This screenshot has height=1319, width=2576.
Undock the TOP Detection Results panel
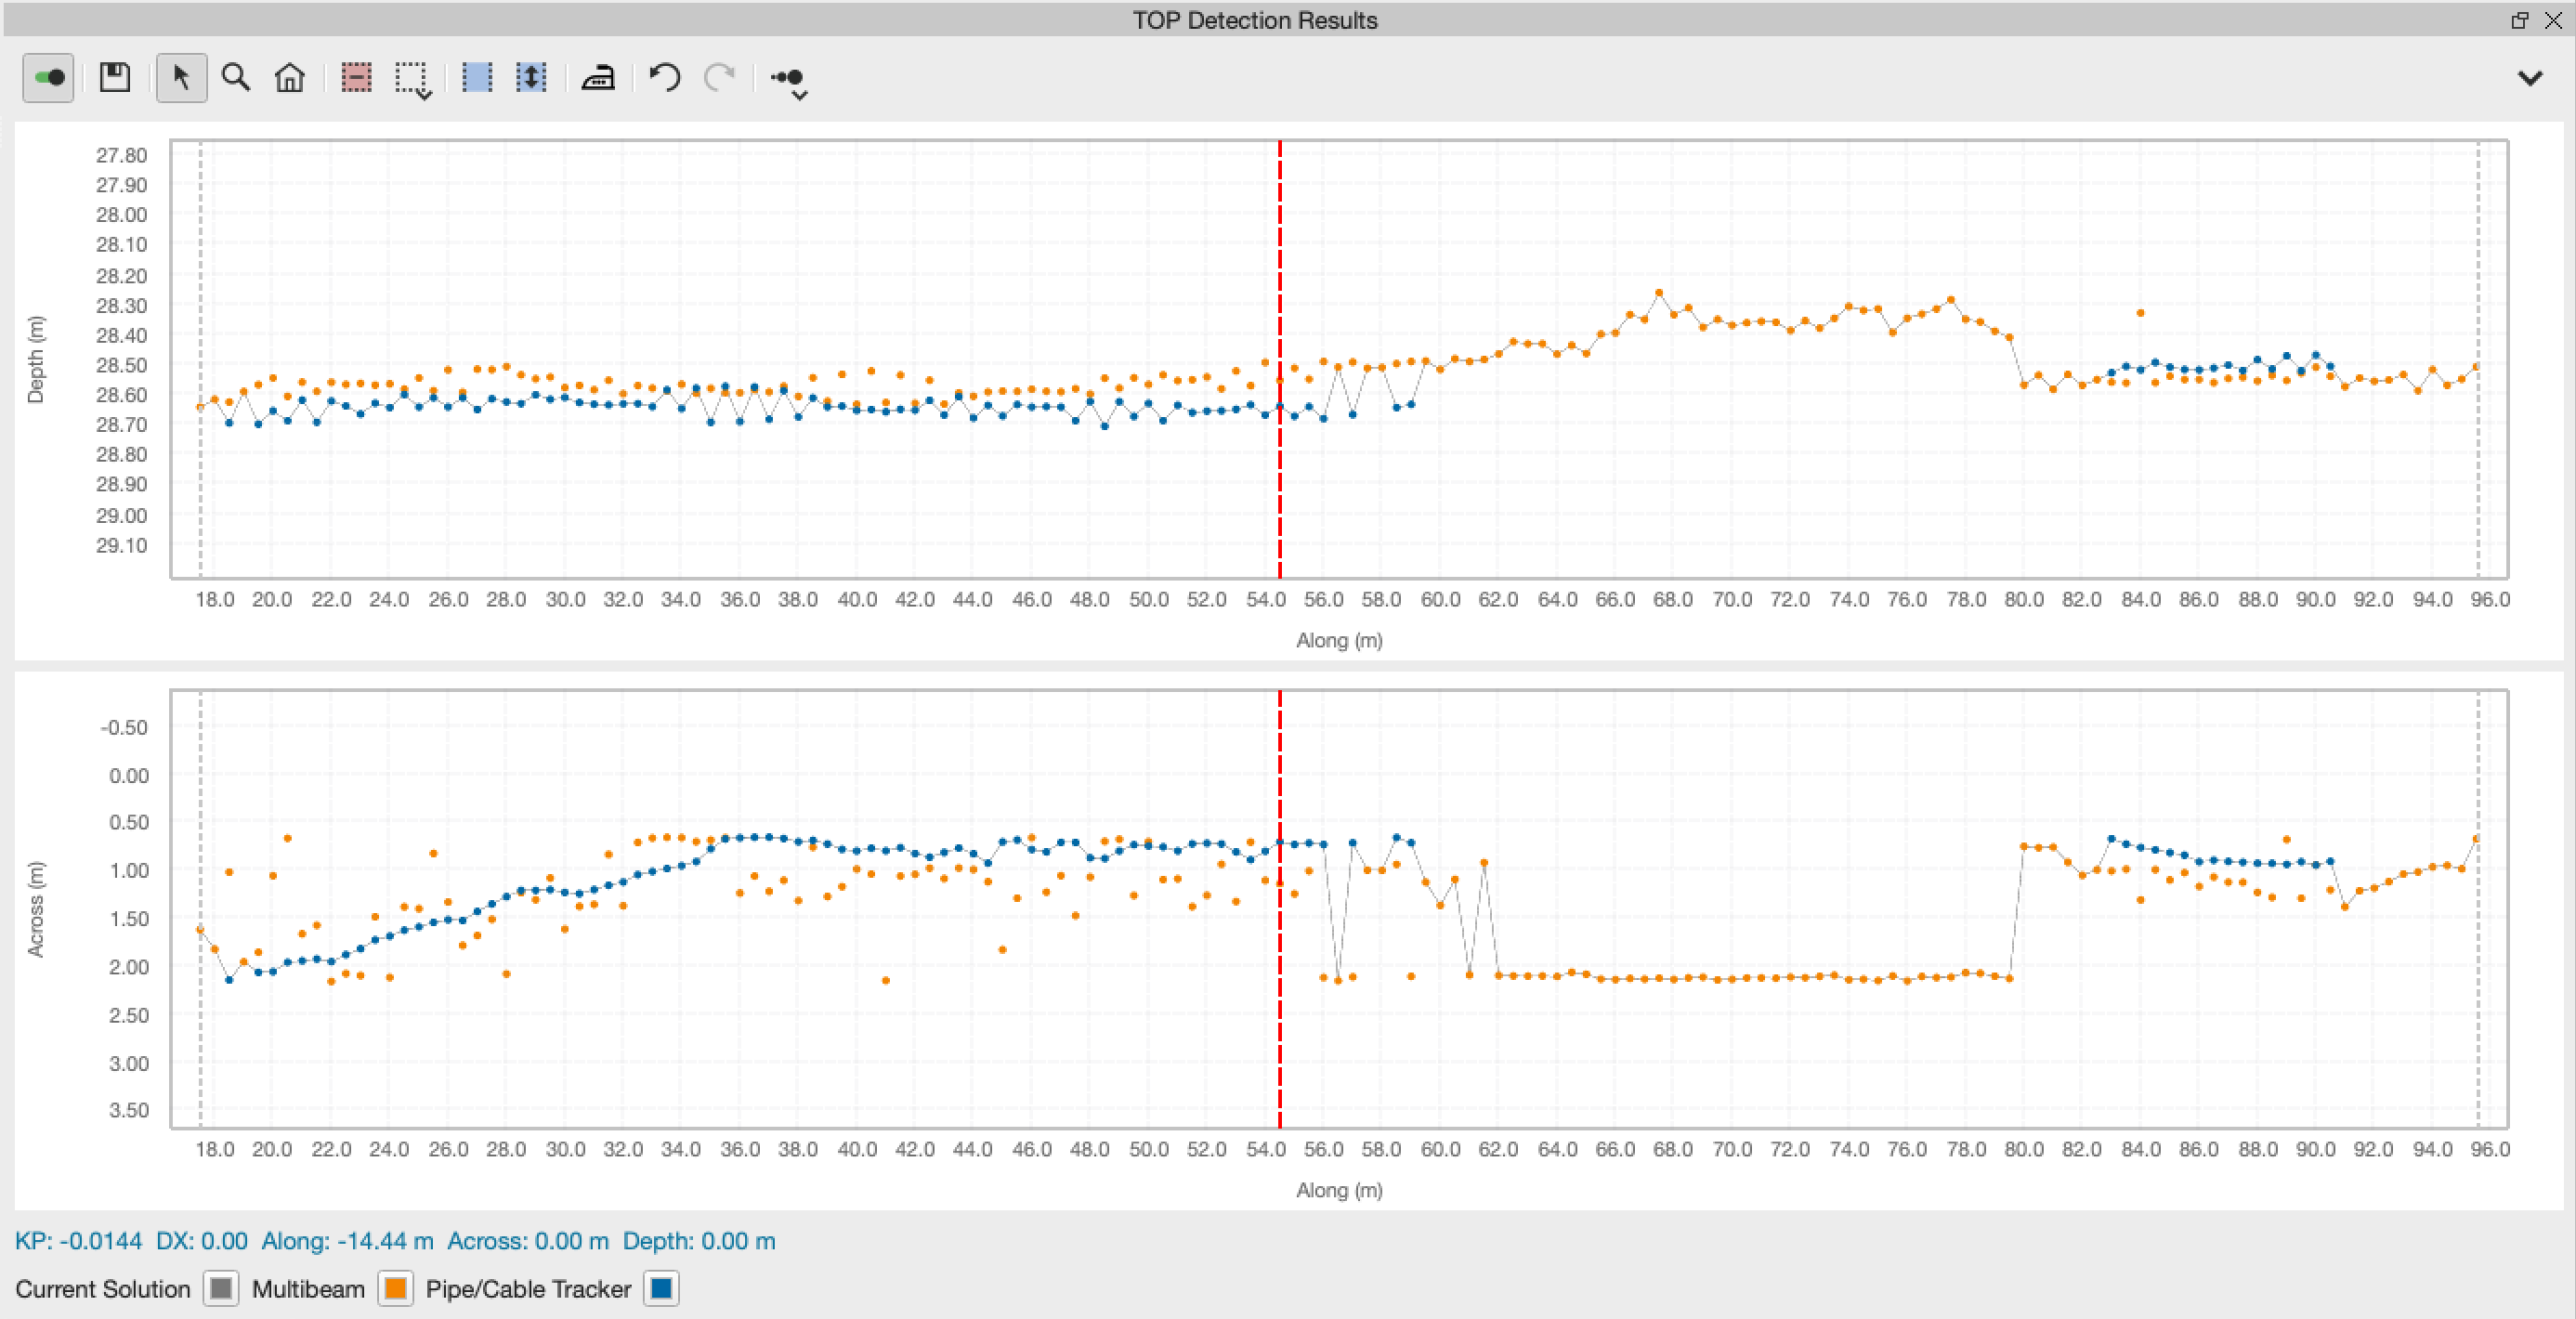click(2519, 20)
